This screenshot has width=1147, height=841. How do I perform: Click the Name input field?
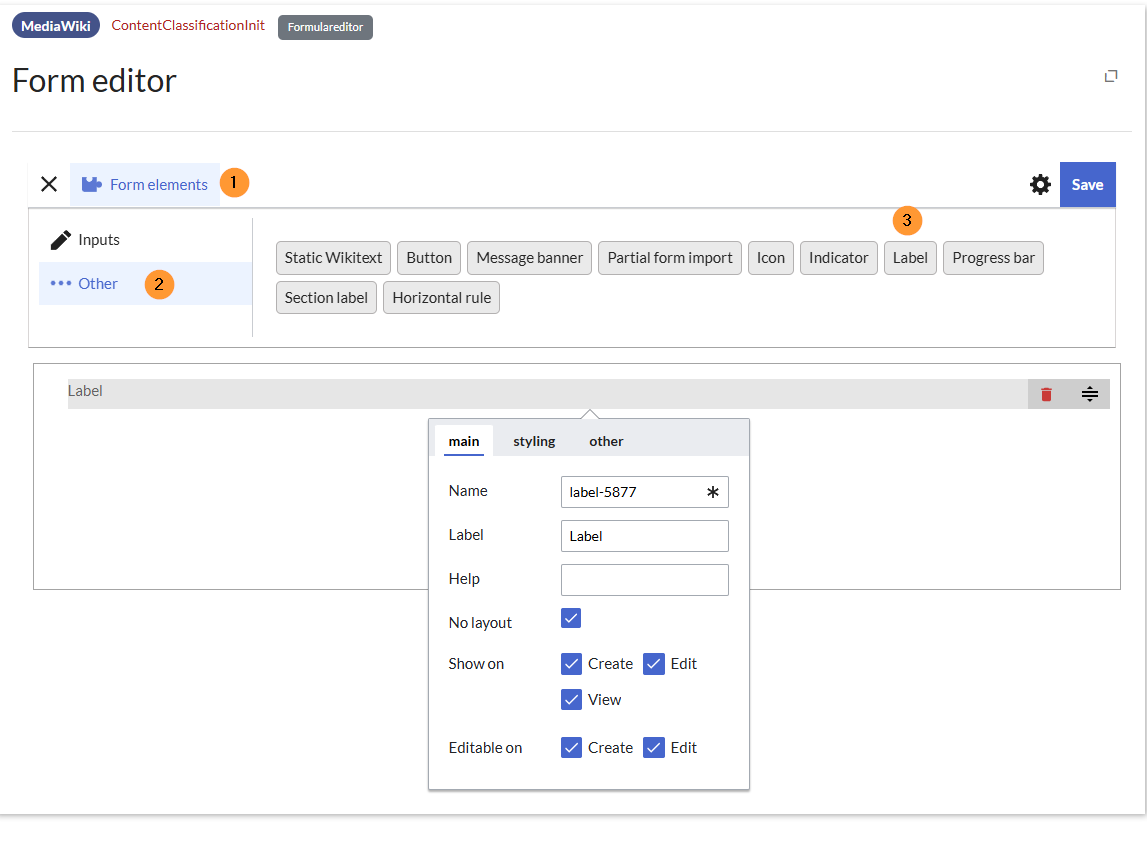(x=634, y=492)
